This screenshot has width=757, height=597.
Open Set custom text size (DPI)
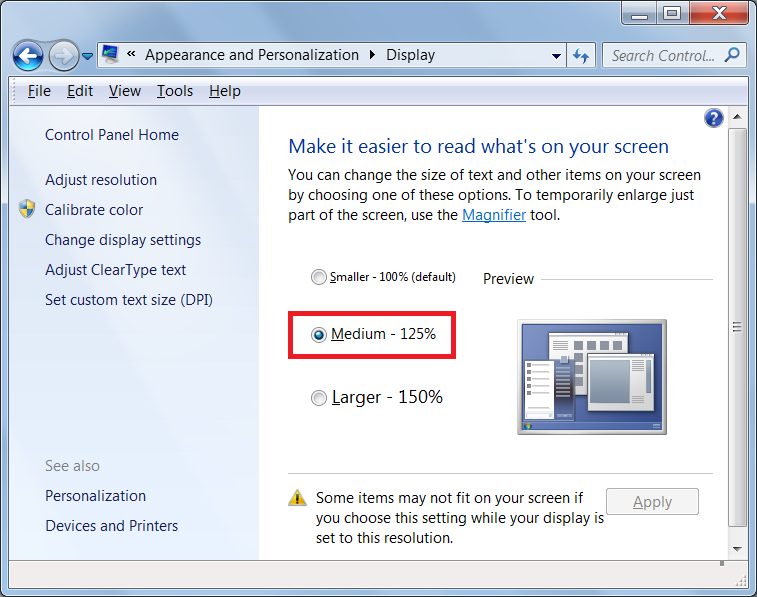[128, 300]
